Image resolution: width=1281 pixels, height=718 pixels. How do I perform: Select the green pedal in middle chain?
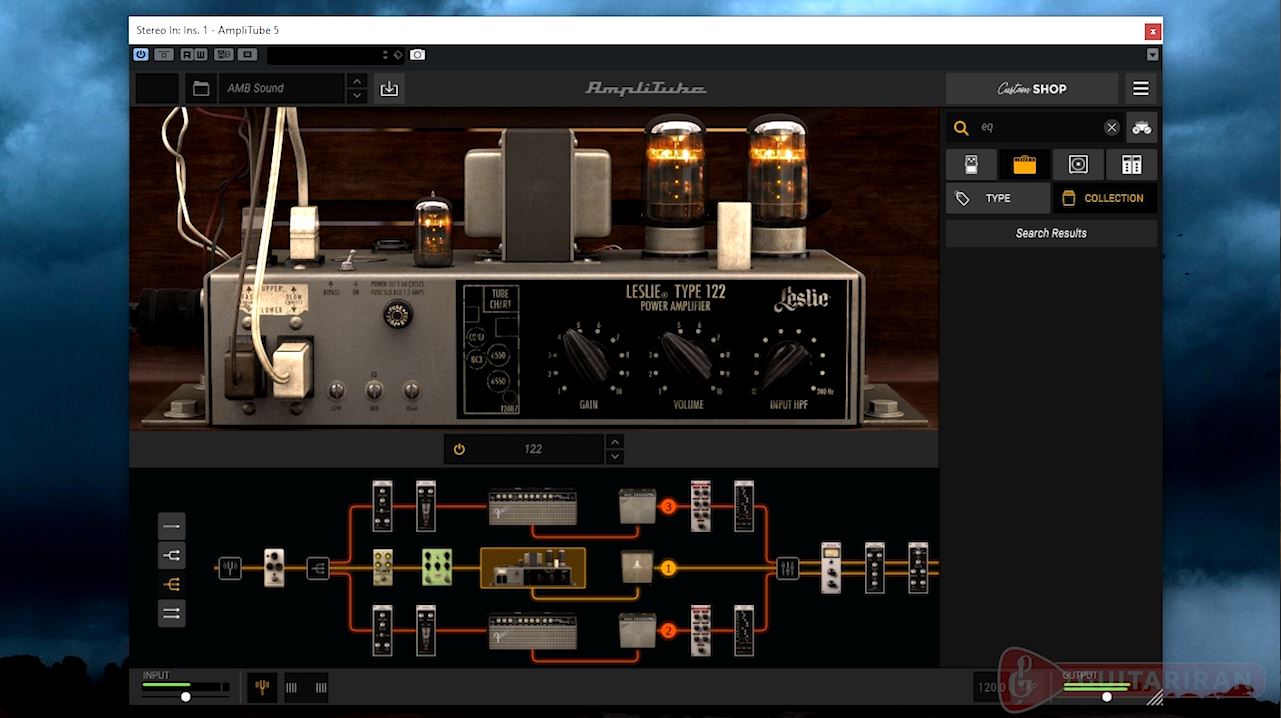coord(438,567)
